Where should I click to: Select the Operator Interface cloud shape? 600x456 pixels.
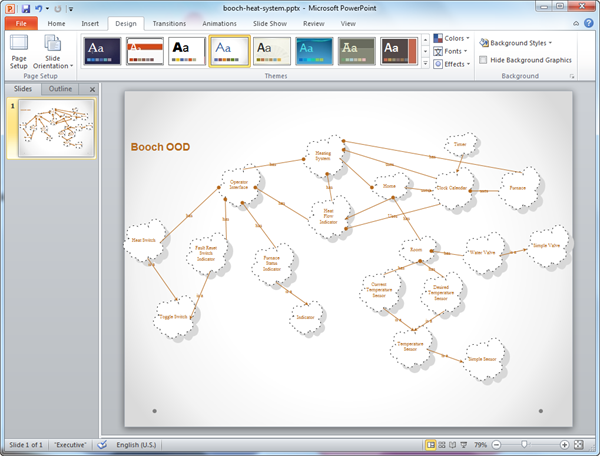[239, 184]
